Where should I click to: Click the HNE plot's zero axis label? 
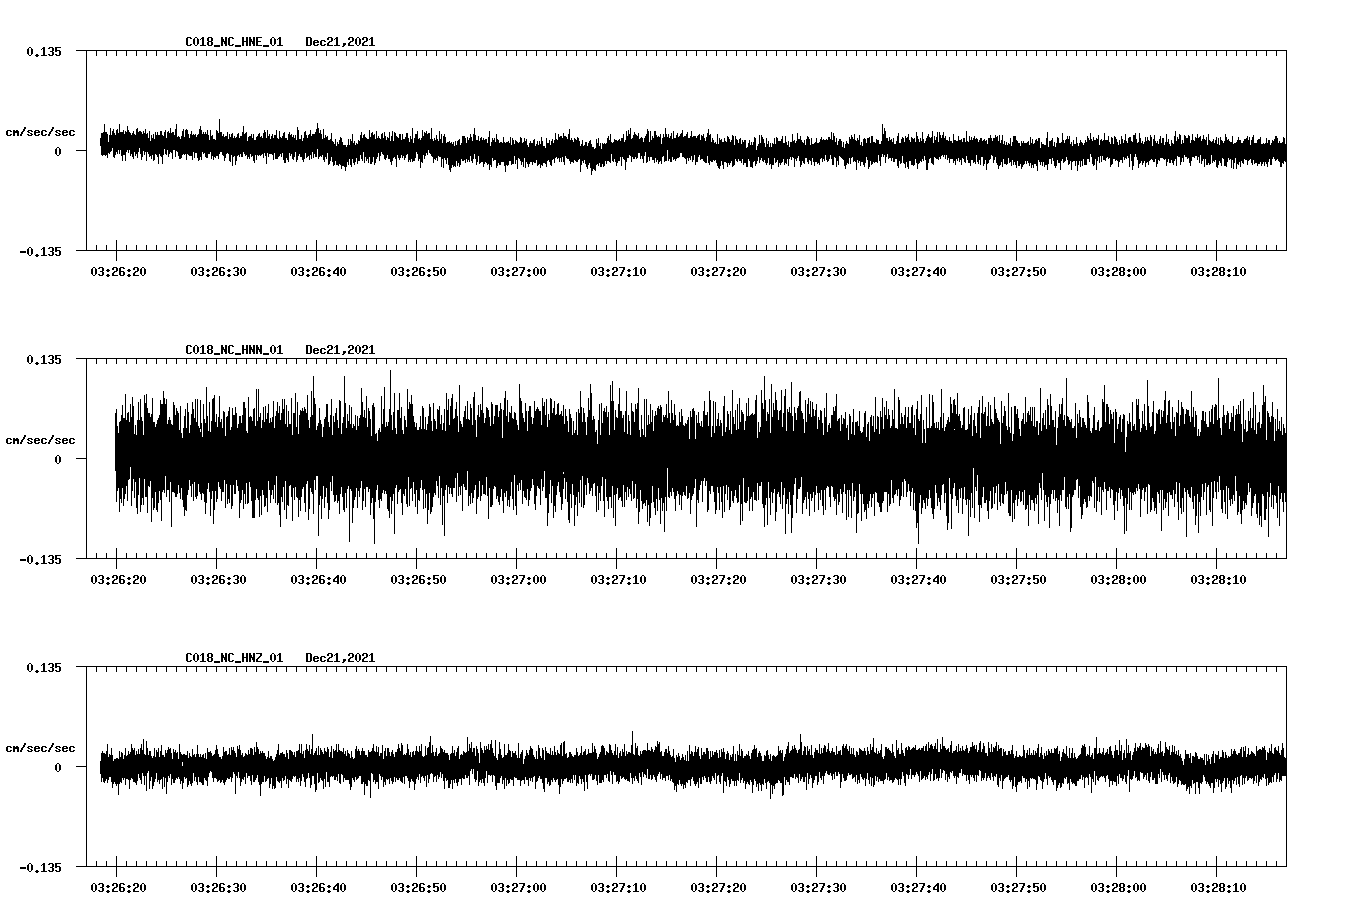point(58,151)
